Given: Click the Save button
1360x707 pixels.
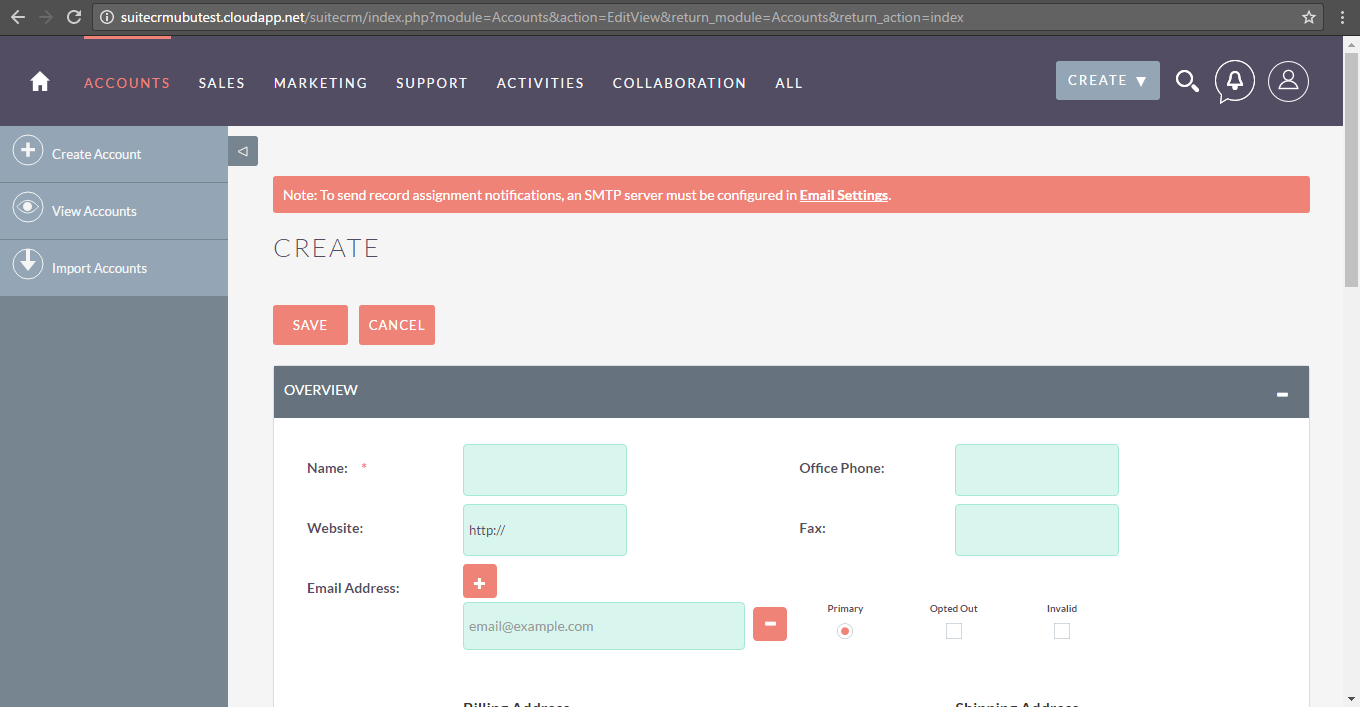Looking at the screenshot, I should pyautogui.click(x=310, y=325).
